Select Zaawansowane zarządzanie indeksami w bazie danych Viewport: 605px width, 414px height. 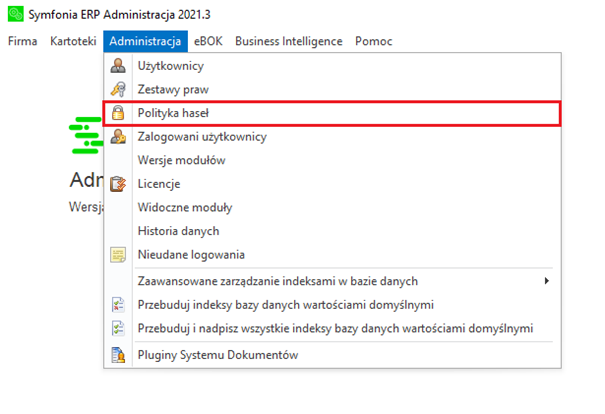pyautogui.click(x=332, y=281)
